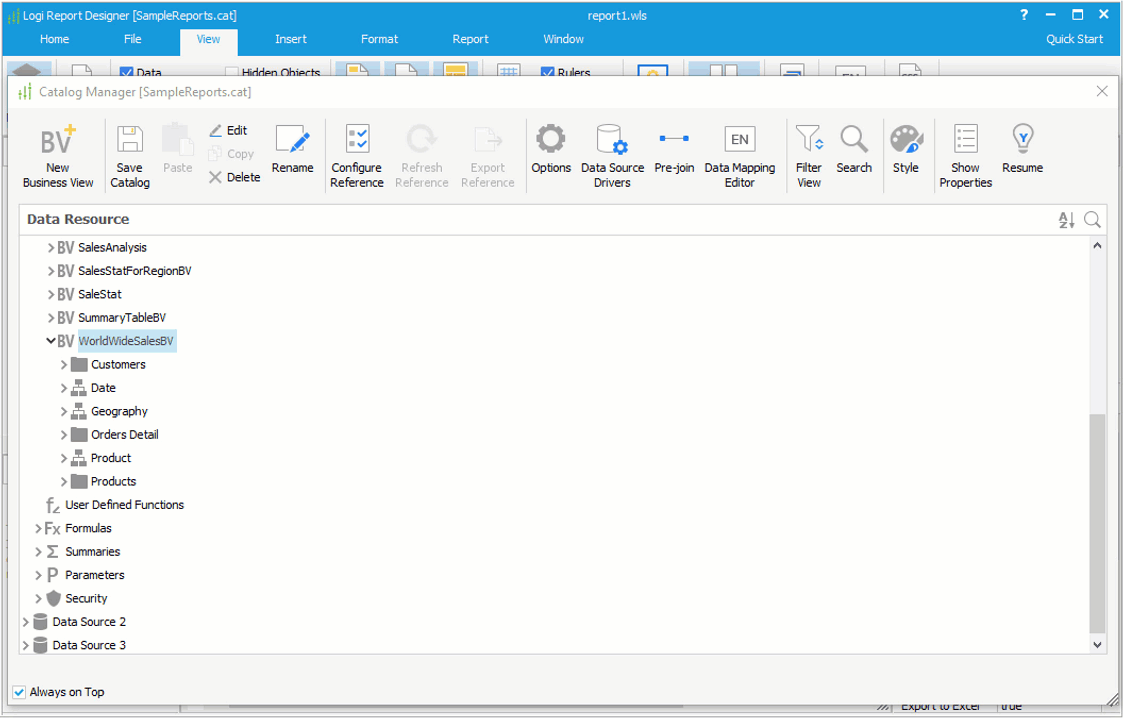Open the catalog Search tool

(854, 152)
